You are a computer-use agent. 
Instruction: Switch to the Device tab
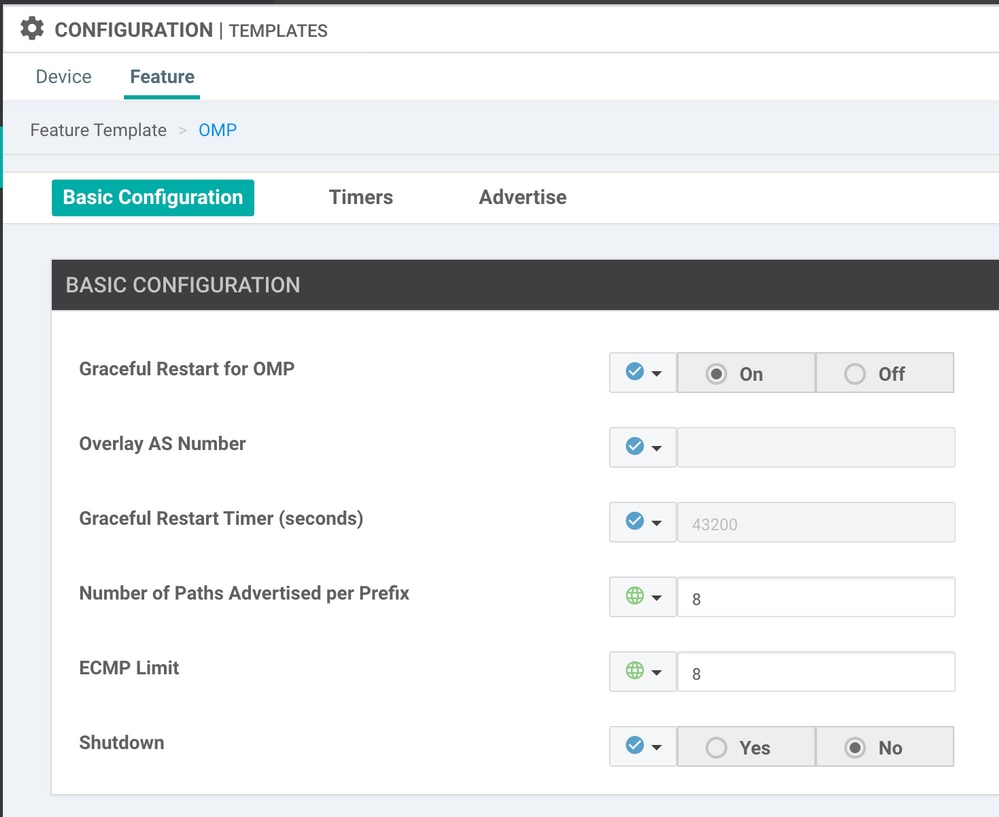tap(64, 76)
